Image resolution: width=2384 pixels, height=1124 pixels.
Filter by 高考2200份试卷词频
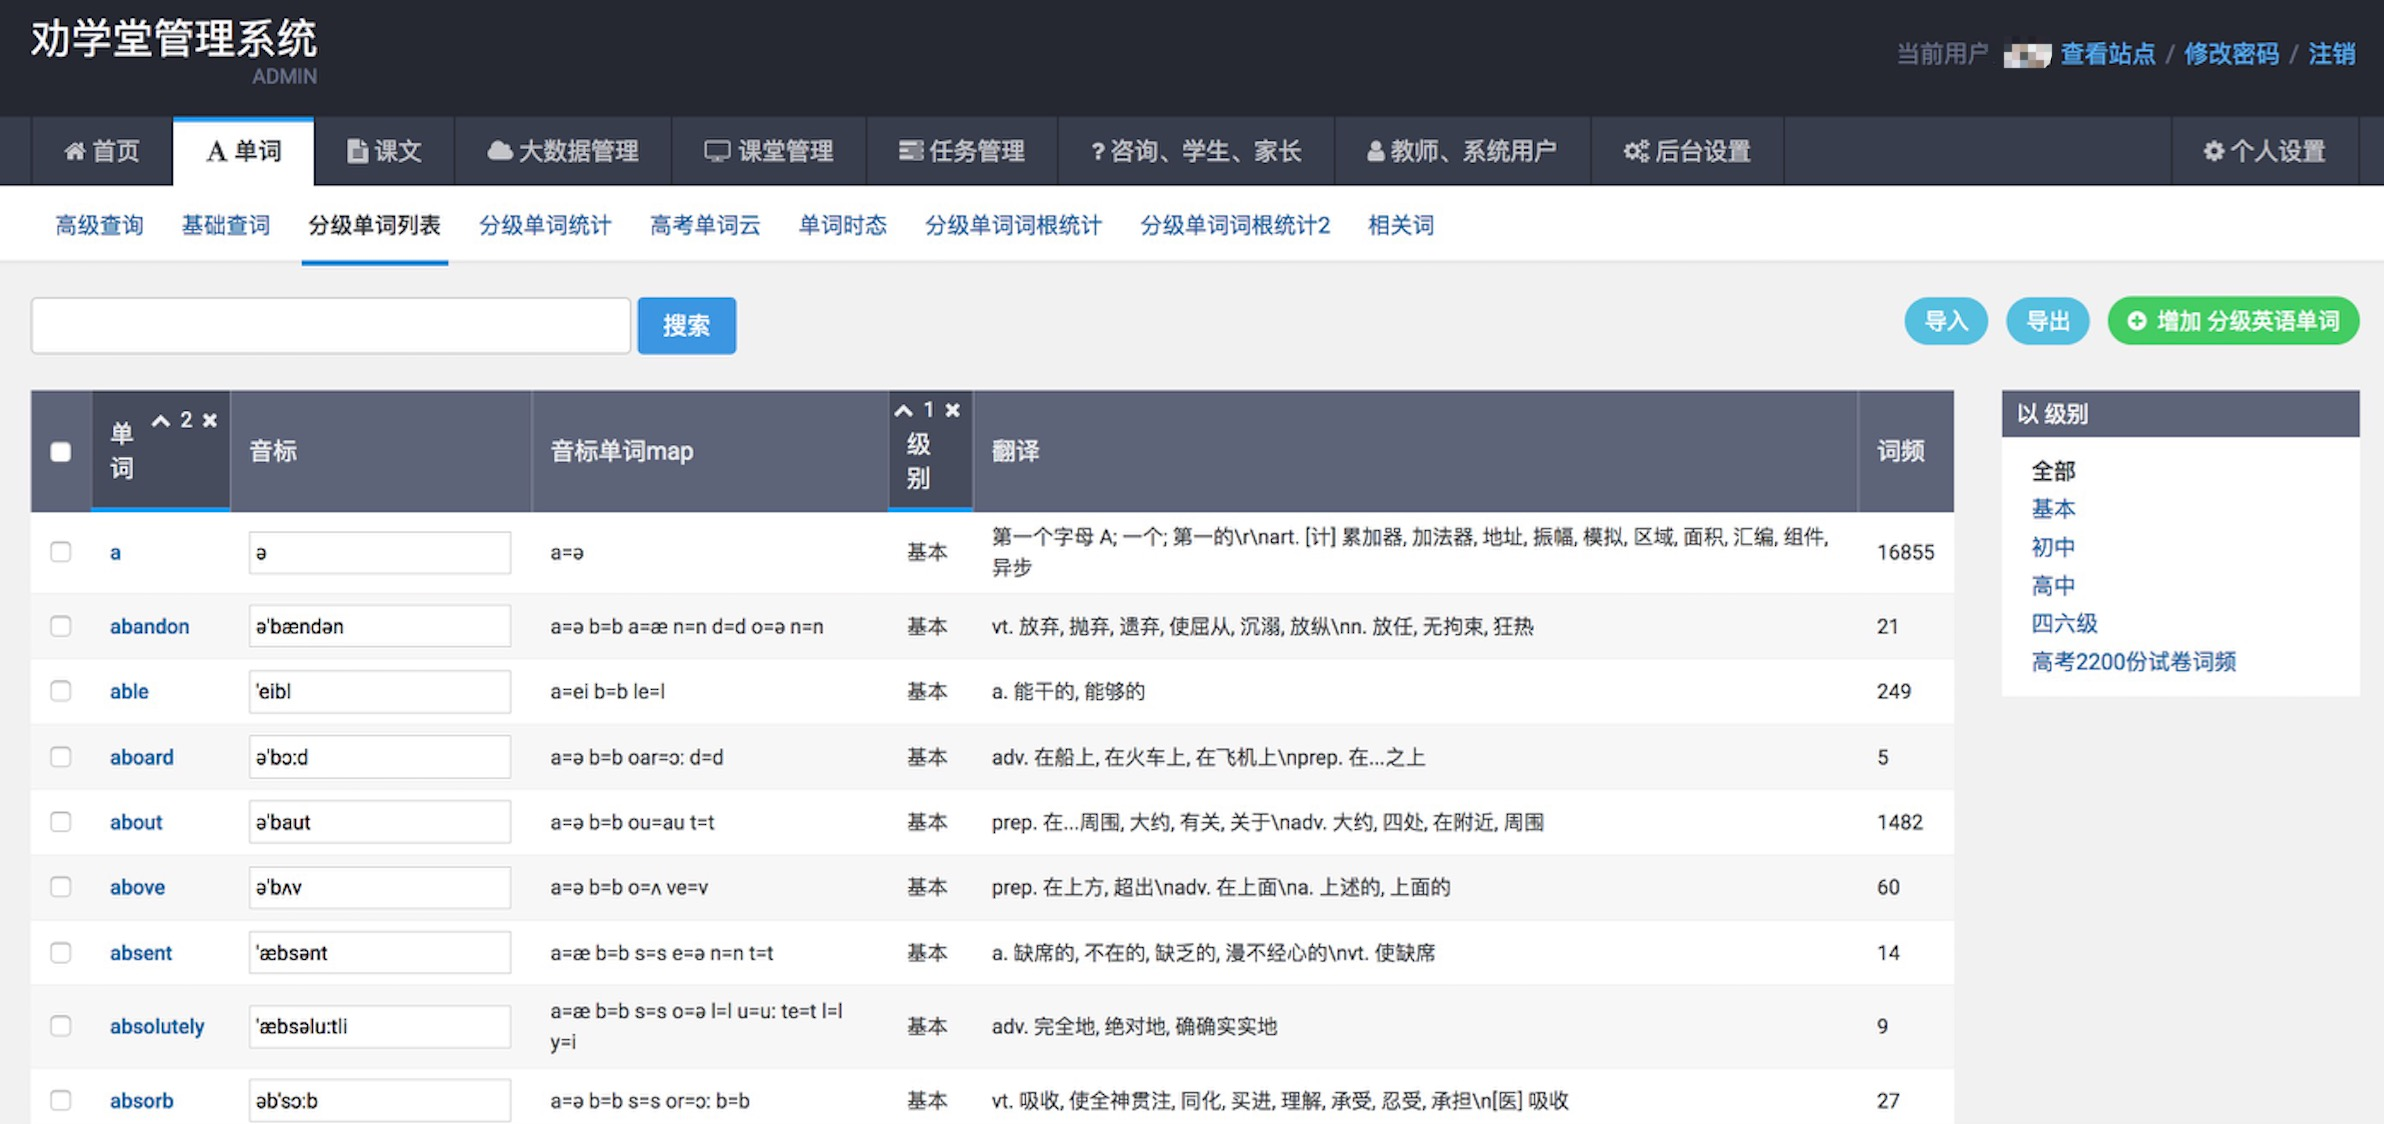pos(2134,661)
